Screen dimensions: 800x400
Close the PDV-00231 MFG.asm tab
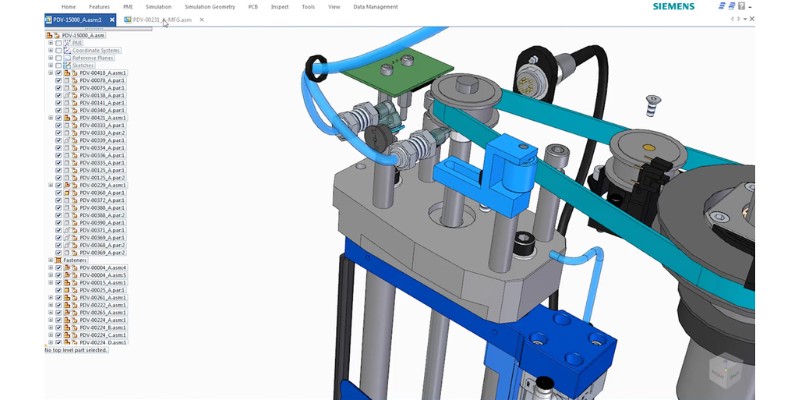202,20
